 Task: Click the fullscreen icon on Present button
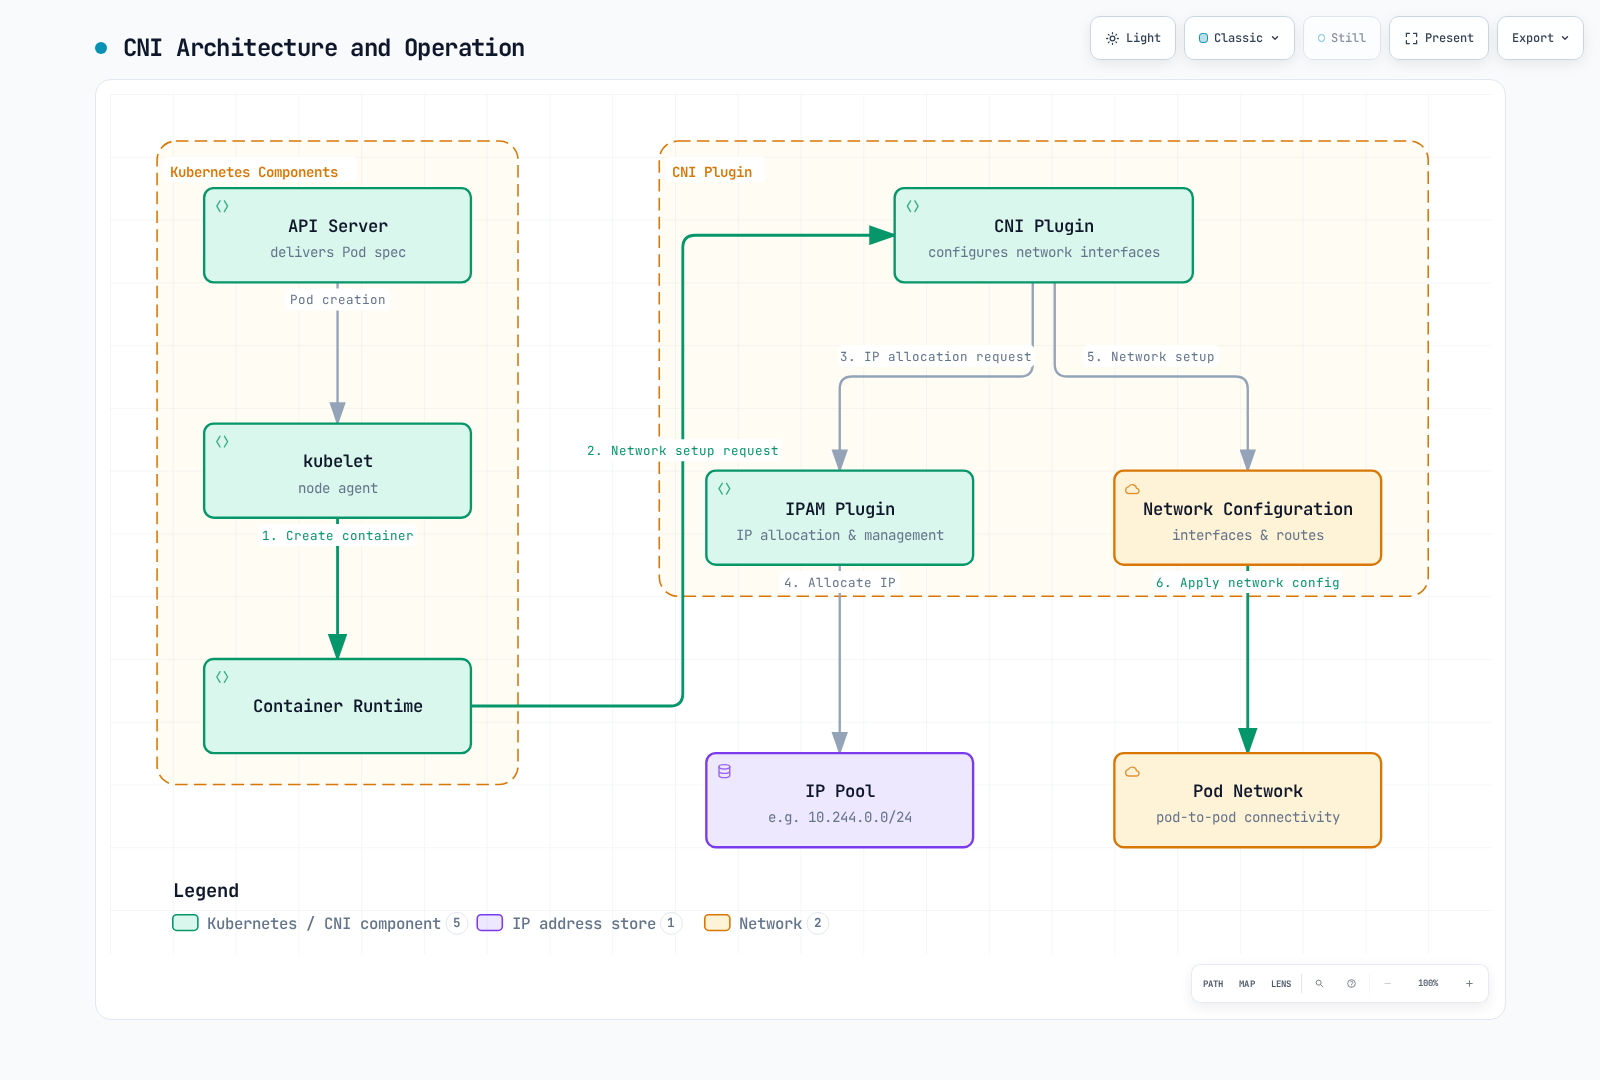(x=1411, y=38)
